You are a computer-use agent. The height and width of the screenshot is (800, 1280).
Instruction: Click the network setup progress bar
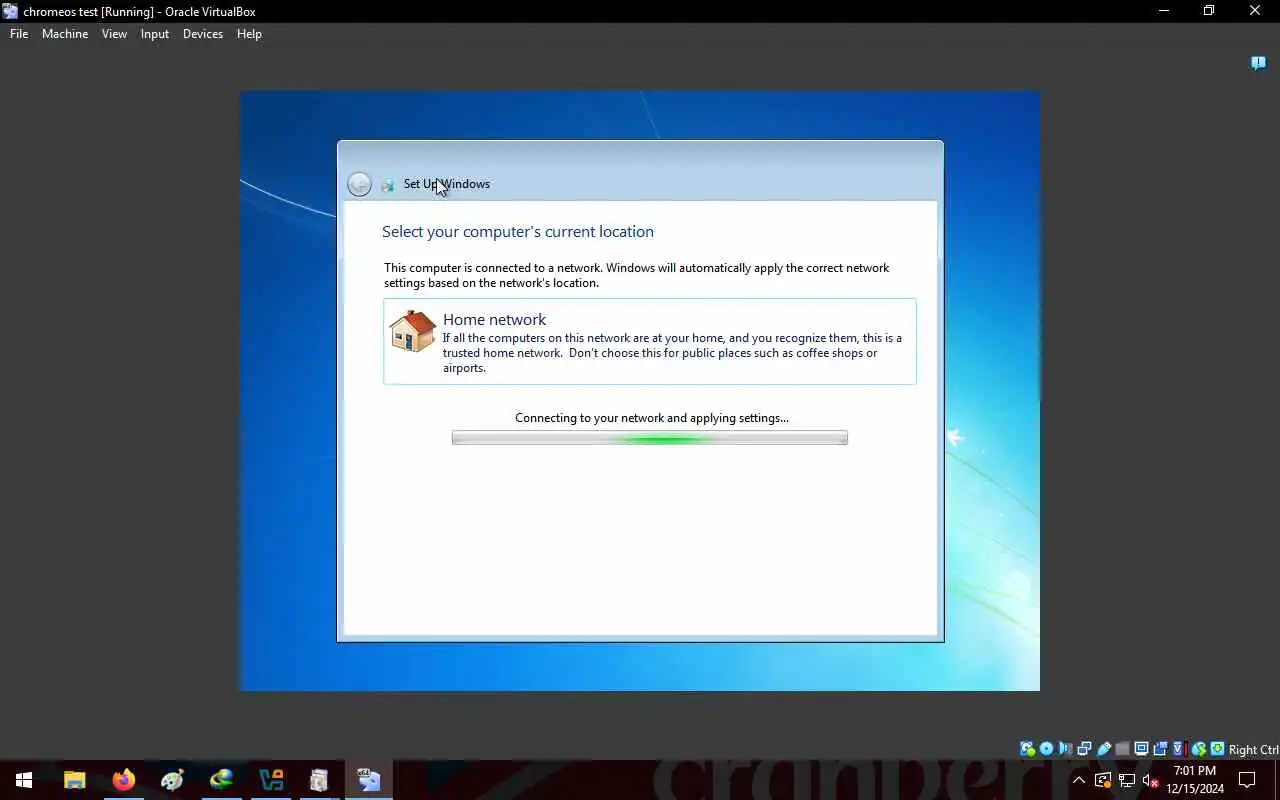click(x=650, y=438)
